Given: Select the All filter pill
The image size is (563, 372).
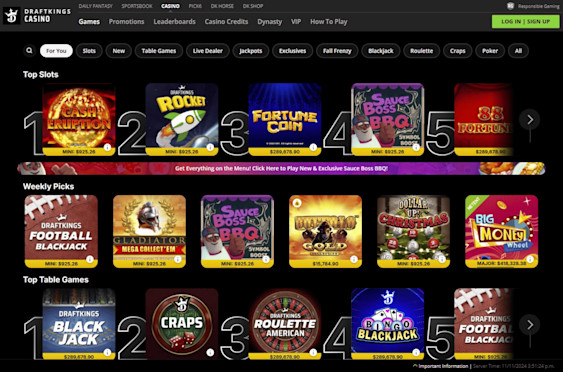Looking at the screenshot, I should tap(518, 51).
